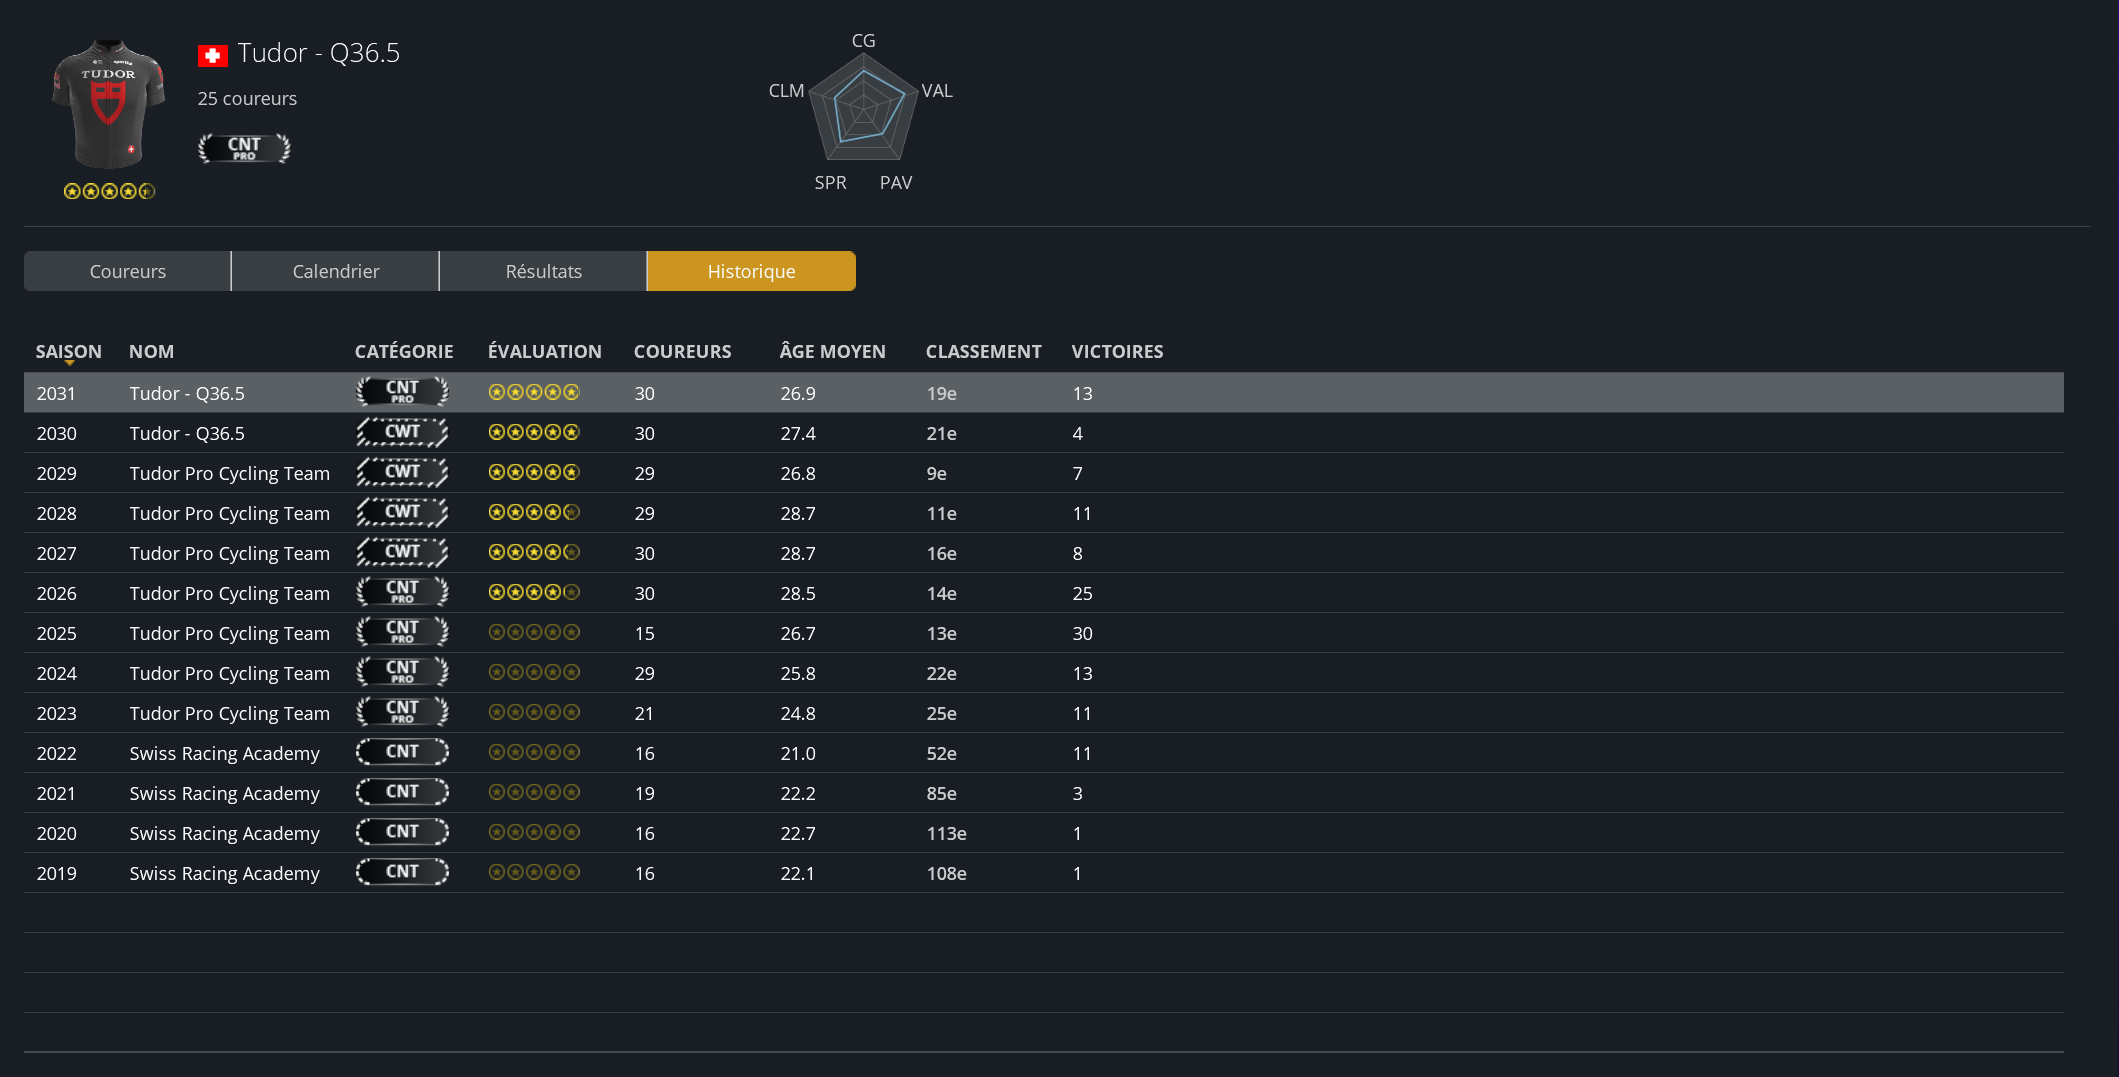Select the Historique tab
The height and width of the screenshot is (1077, 2119).
pos(751,271)
